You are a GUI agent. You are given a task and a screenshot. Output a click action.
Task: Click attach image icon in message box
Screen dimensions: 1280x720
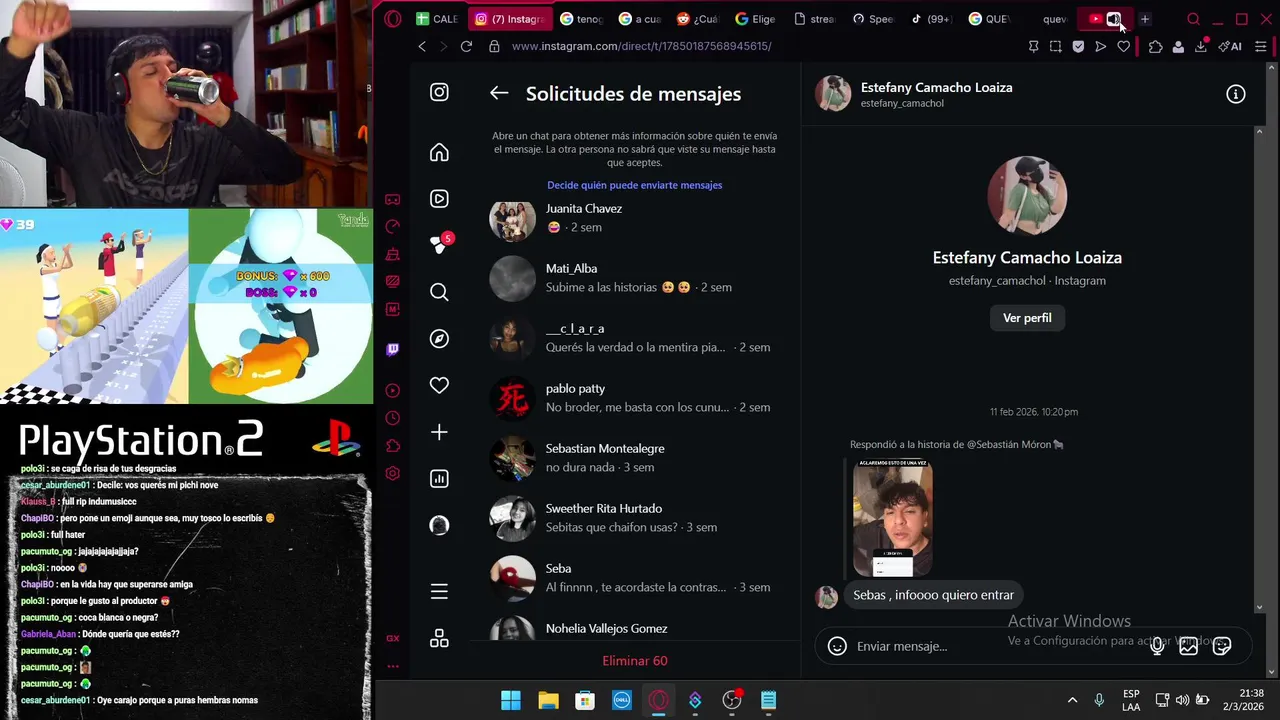pos(1189,646)
